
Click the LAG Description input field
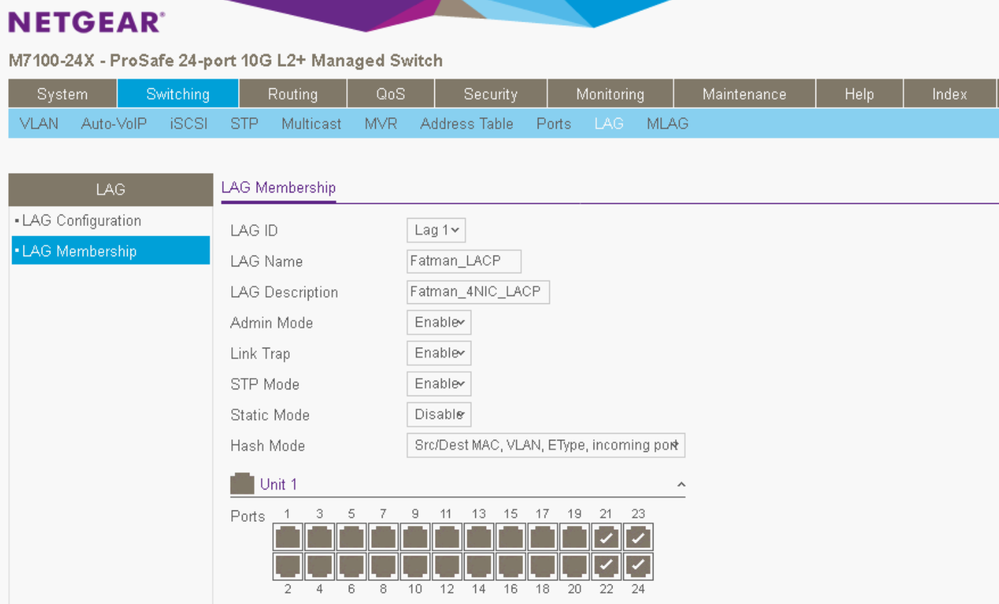coord(478,292)
